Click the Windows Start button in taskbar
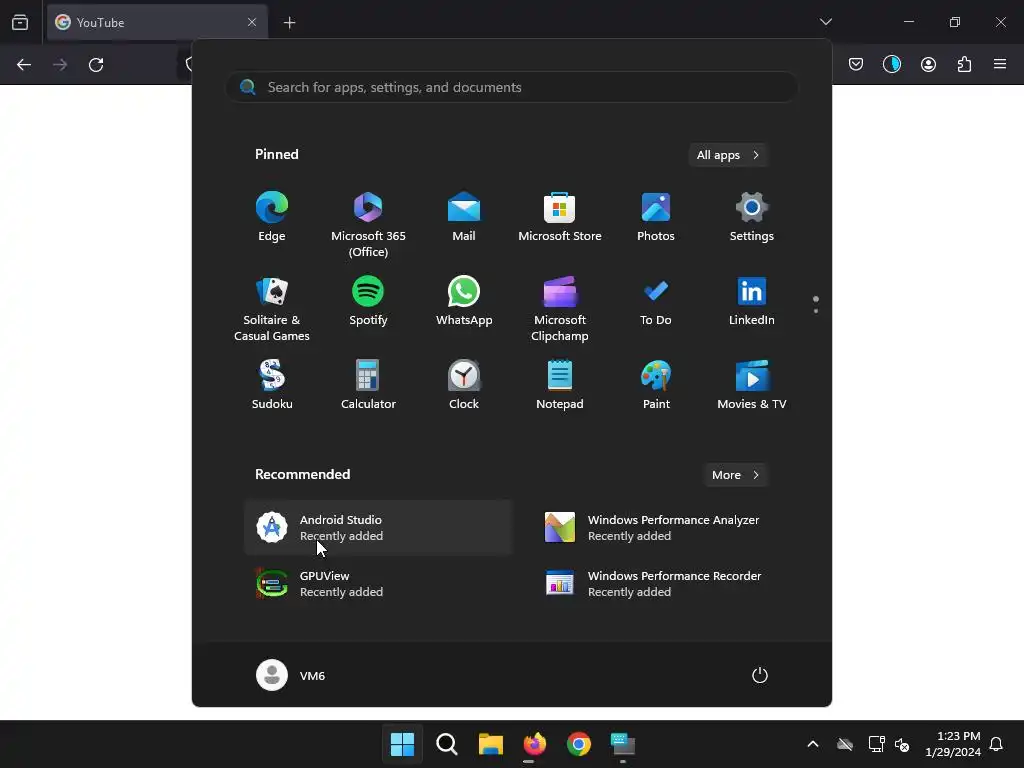 pos(402,744)
